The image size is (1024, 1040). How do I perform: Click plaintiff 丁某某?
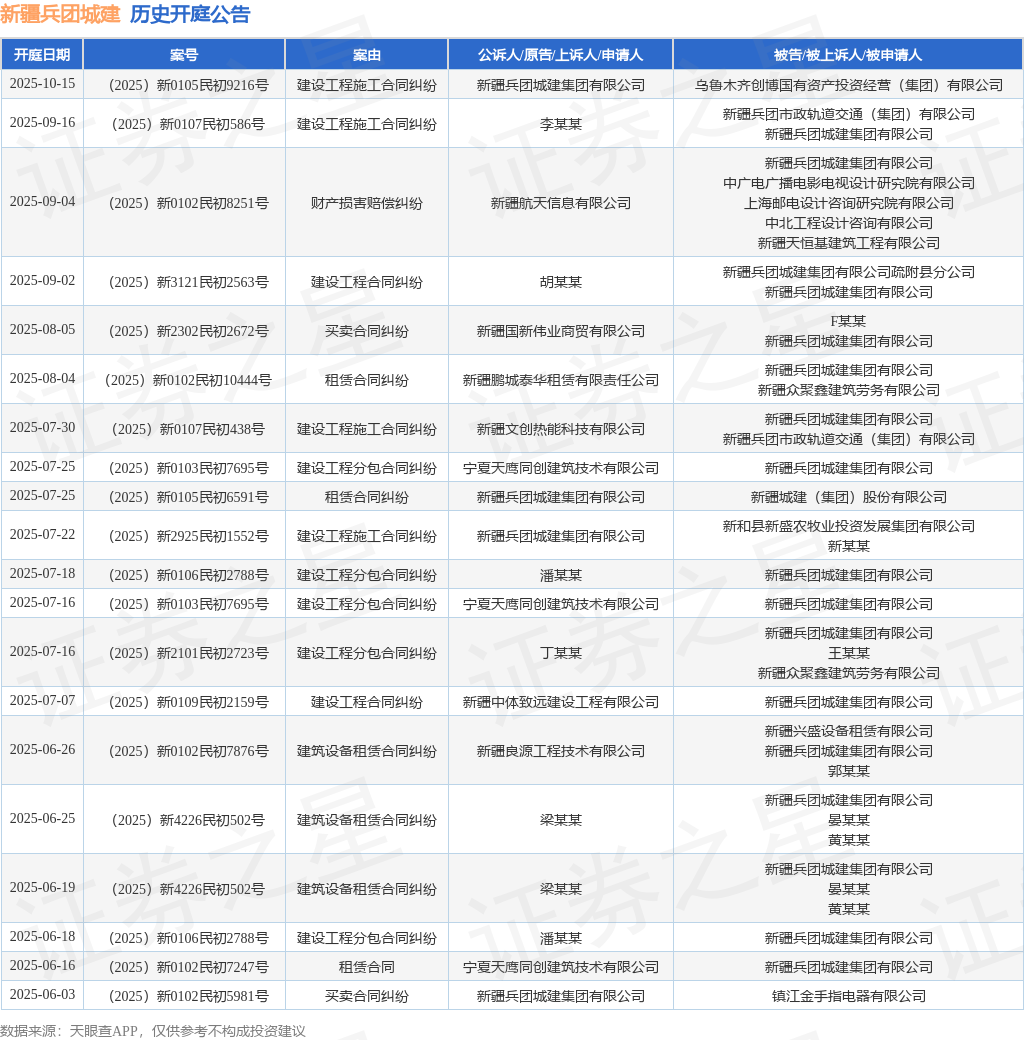560,653
